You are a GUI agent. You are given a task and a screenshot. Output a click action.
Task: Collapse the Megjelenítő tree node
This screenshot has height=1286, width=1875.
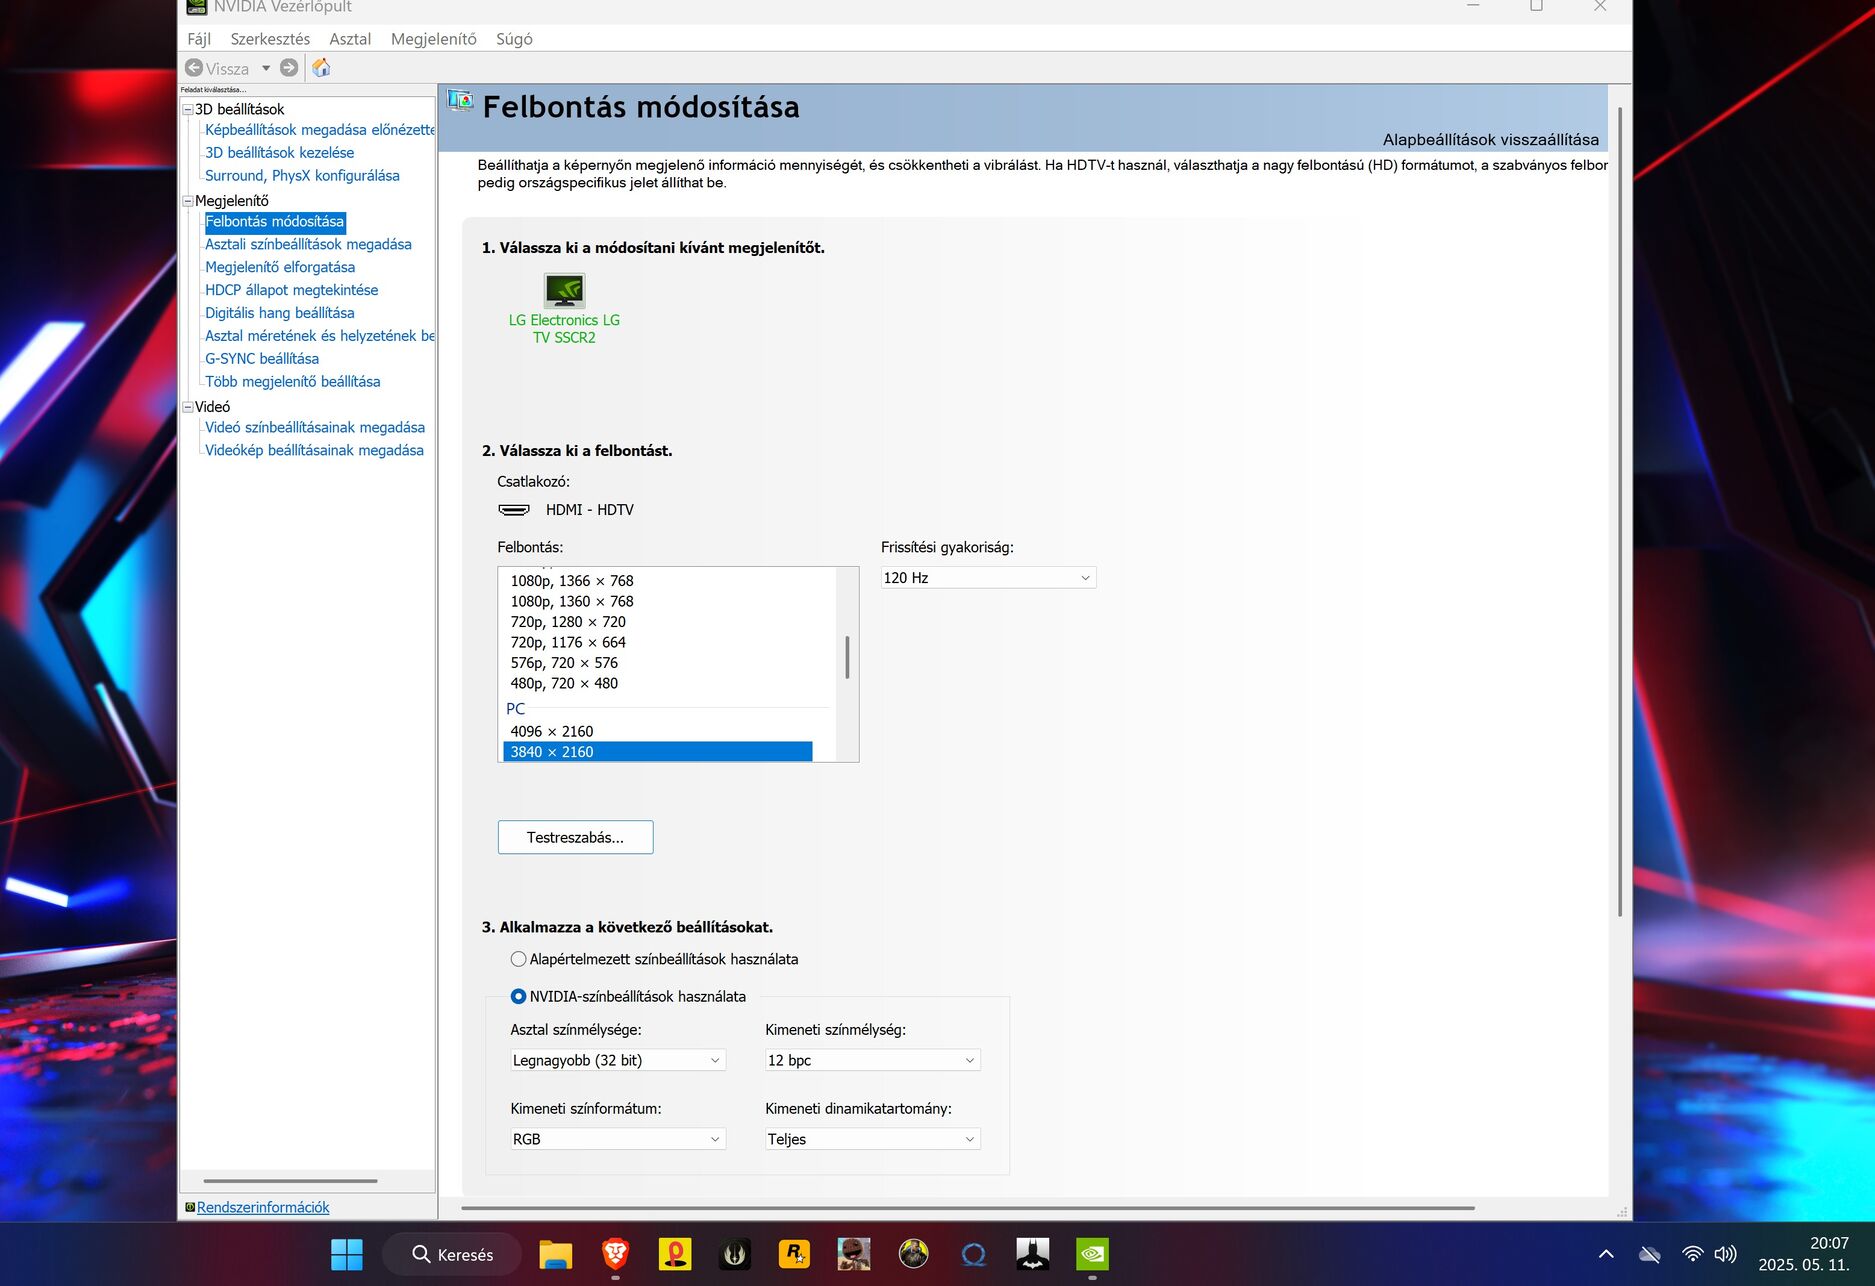tap(187, 200)
